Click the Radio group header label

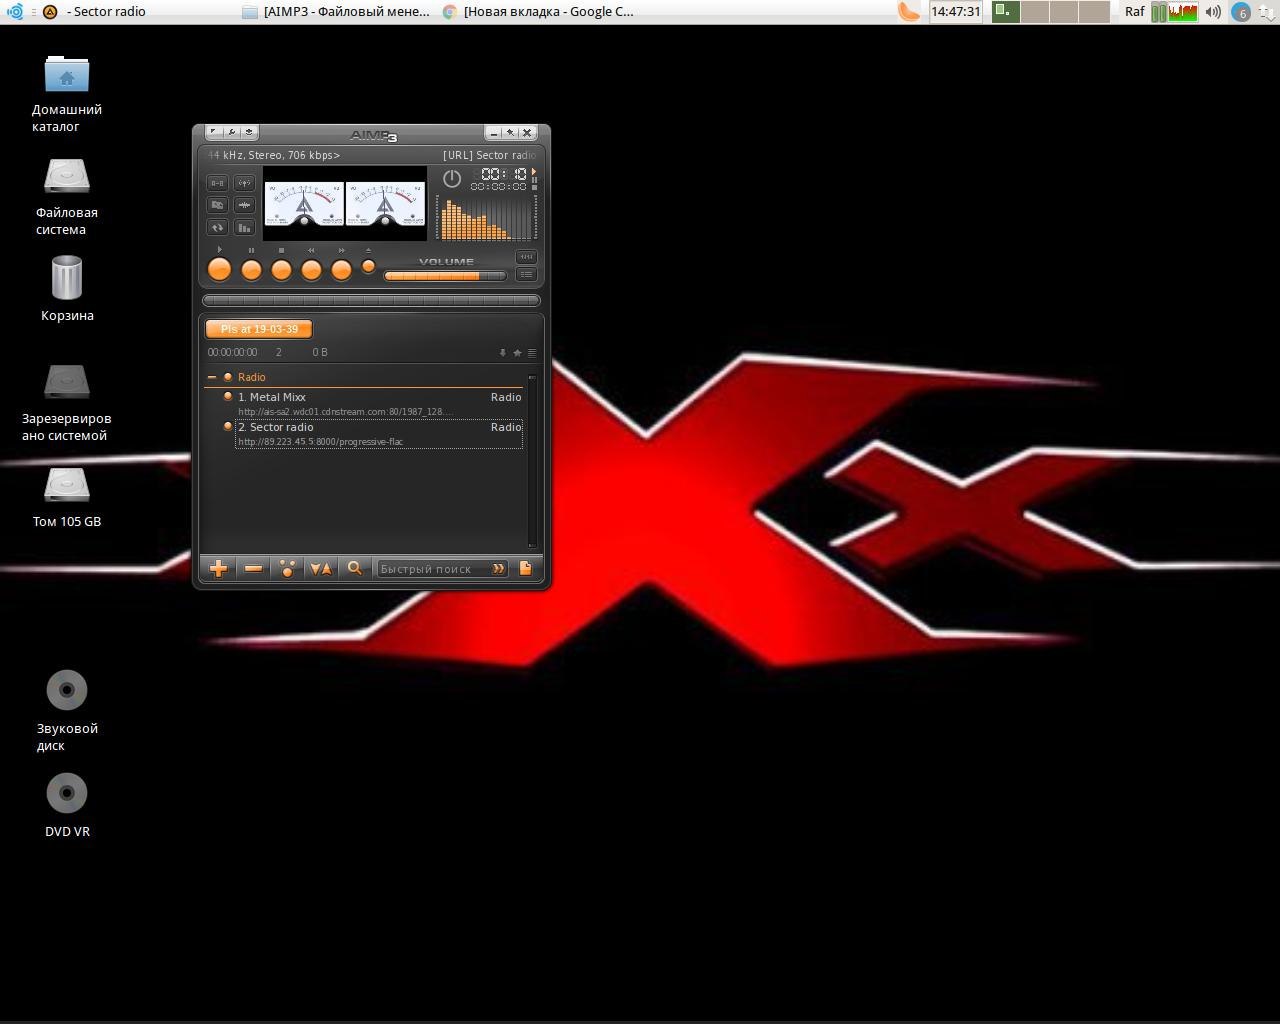pyautogui.click(x=252, y=377)
